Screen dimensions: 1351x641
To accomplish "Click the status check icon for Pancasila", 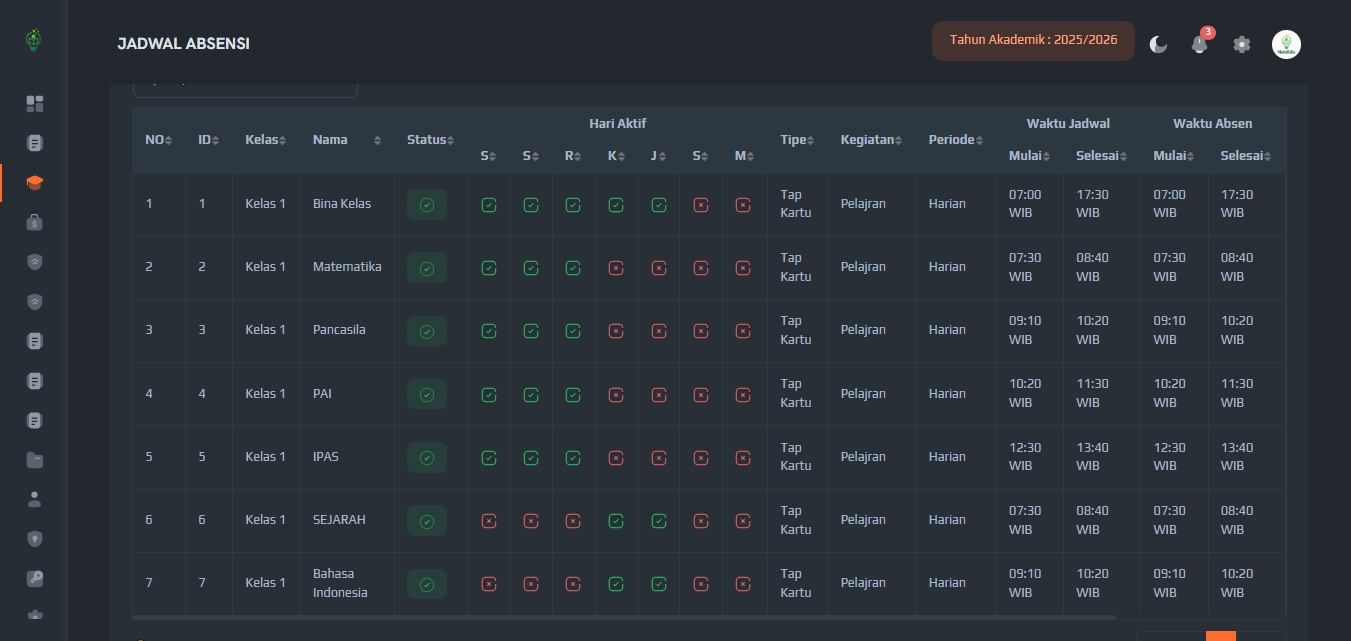I will pos(427,331).
